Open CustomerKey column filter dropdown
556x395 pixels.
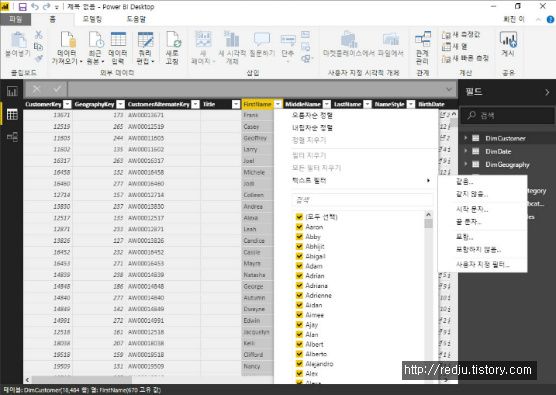pos(67,104)
